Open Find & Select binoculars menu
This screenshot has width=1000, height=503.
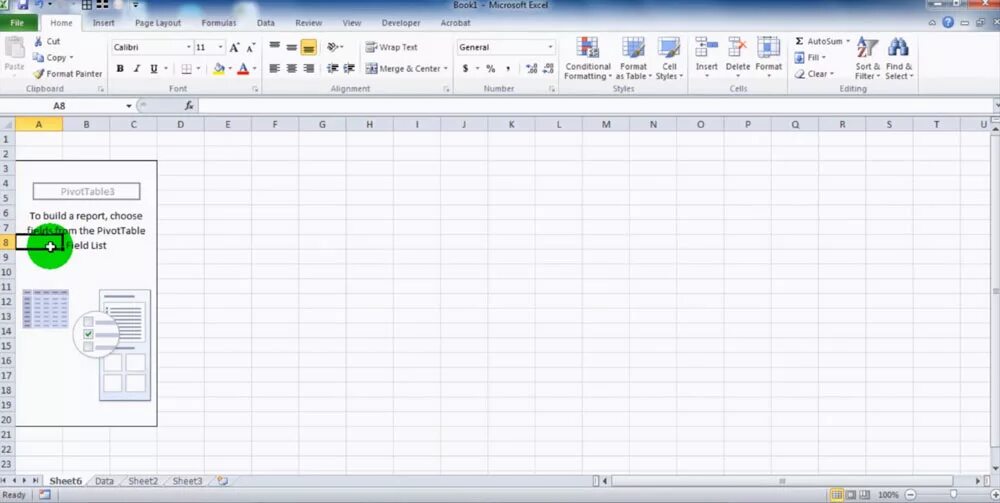coord(899,58)
